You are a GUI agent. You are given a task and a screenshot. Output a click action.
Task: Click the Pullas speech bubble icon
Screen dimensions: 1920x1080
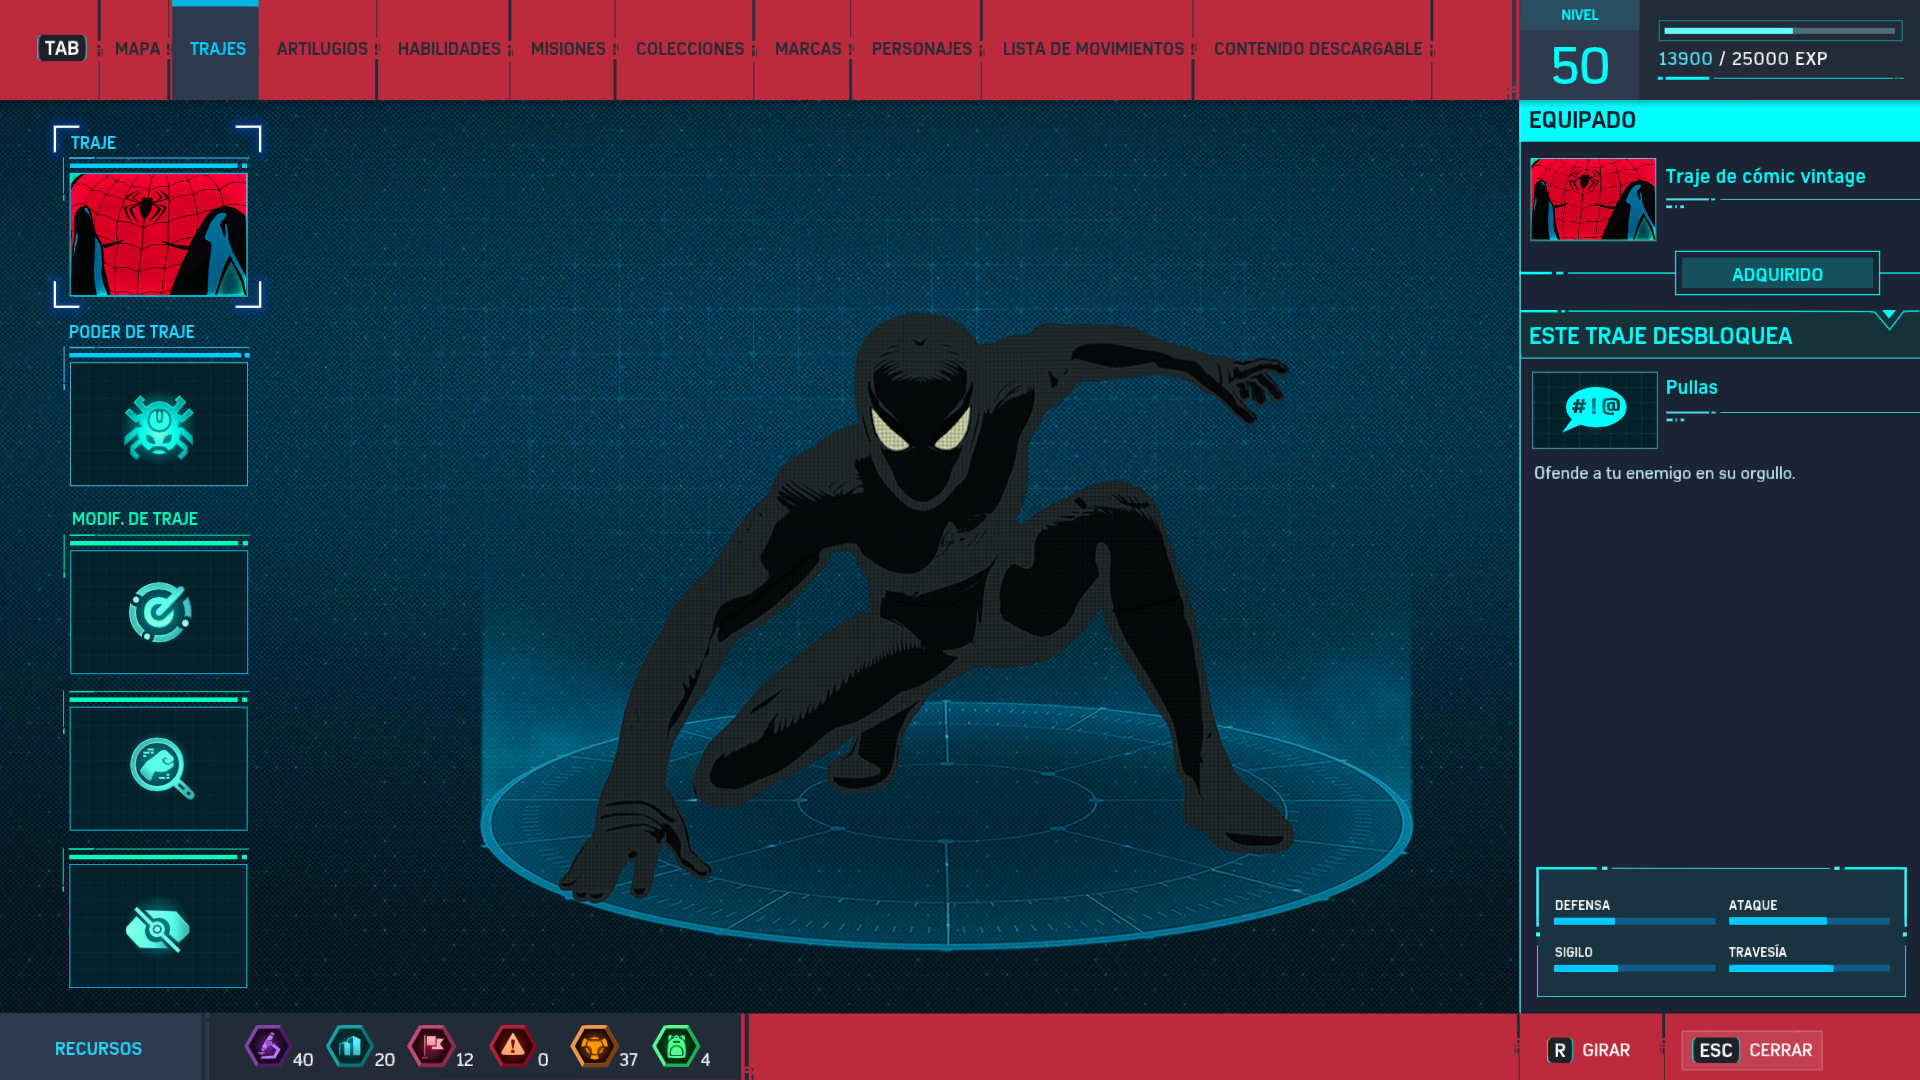1594,410
